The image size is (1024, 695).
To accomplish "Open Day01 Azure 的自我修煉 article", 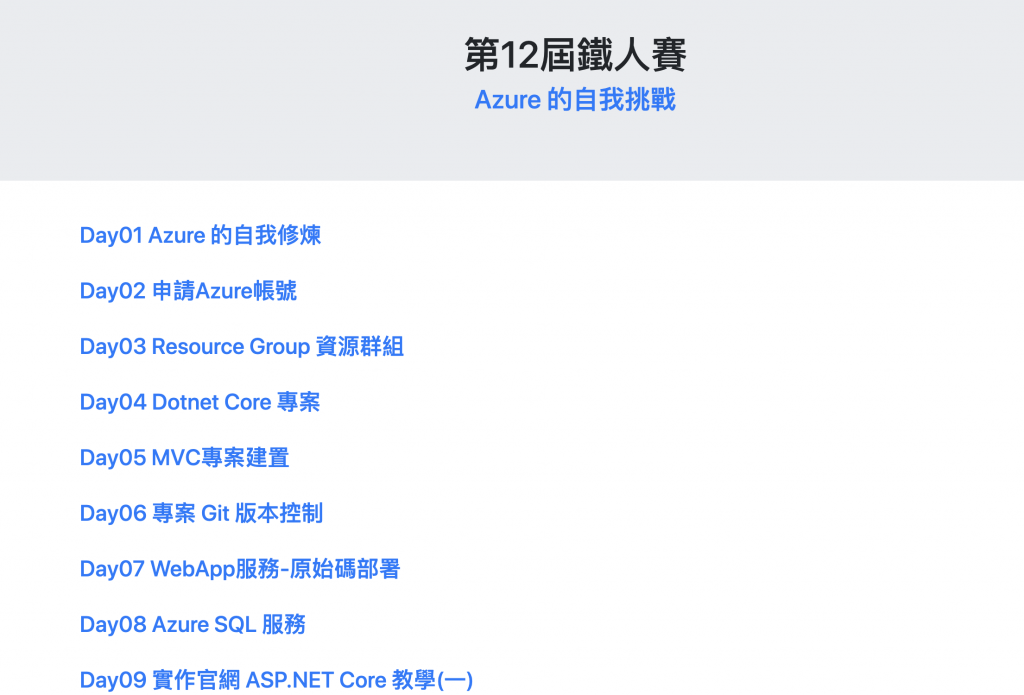I will click(x=200, y=235).
